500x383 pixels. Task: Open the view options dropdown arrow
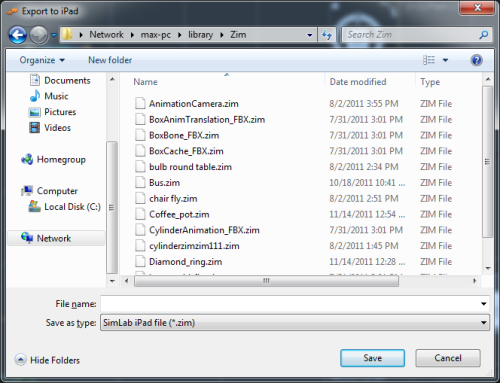pyautogui.click(x=445, y=60)
